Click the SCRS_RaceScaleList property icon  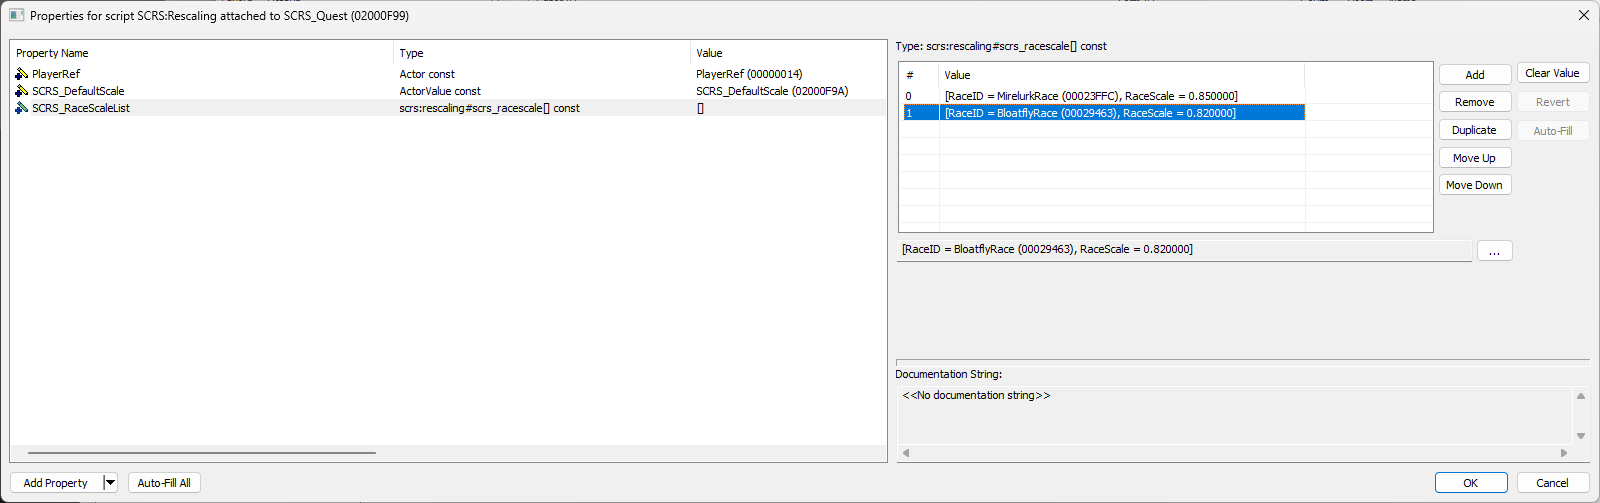(x=21, y=108)
